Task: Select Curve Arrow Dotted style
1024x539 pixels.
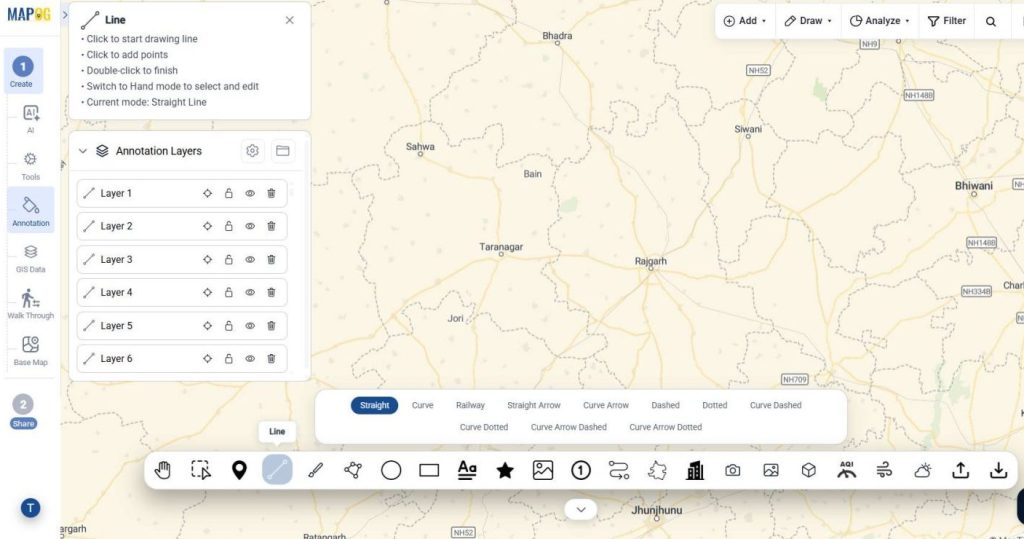Action: [x=665, y=427]
